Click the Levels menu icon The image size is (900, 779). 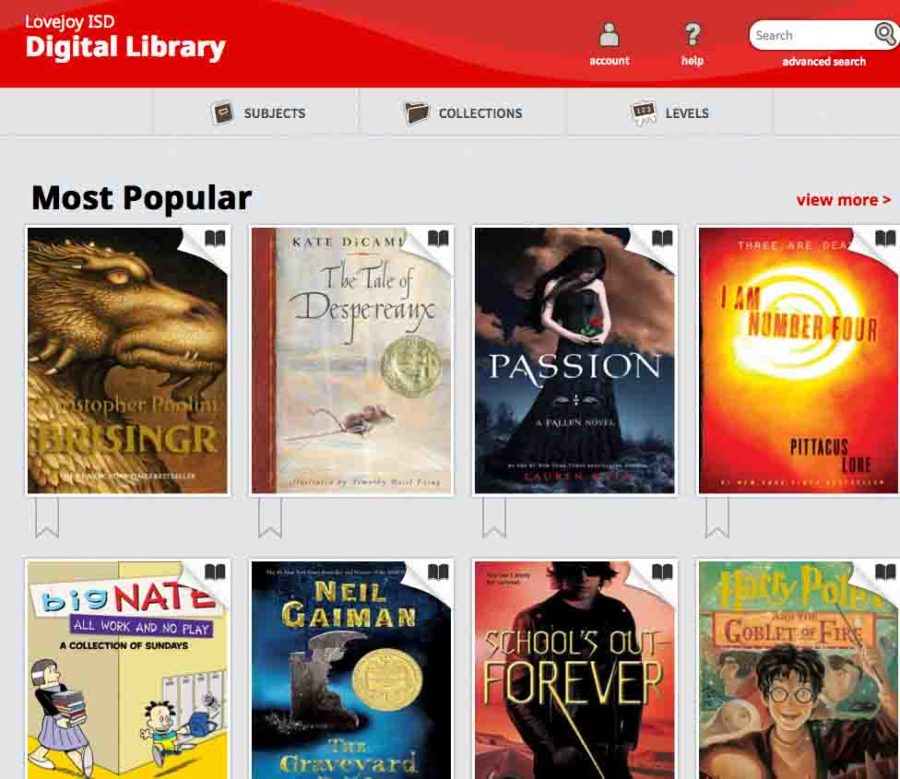click(x=643, y=113)
